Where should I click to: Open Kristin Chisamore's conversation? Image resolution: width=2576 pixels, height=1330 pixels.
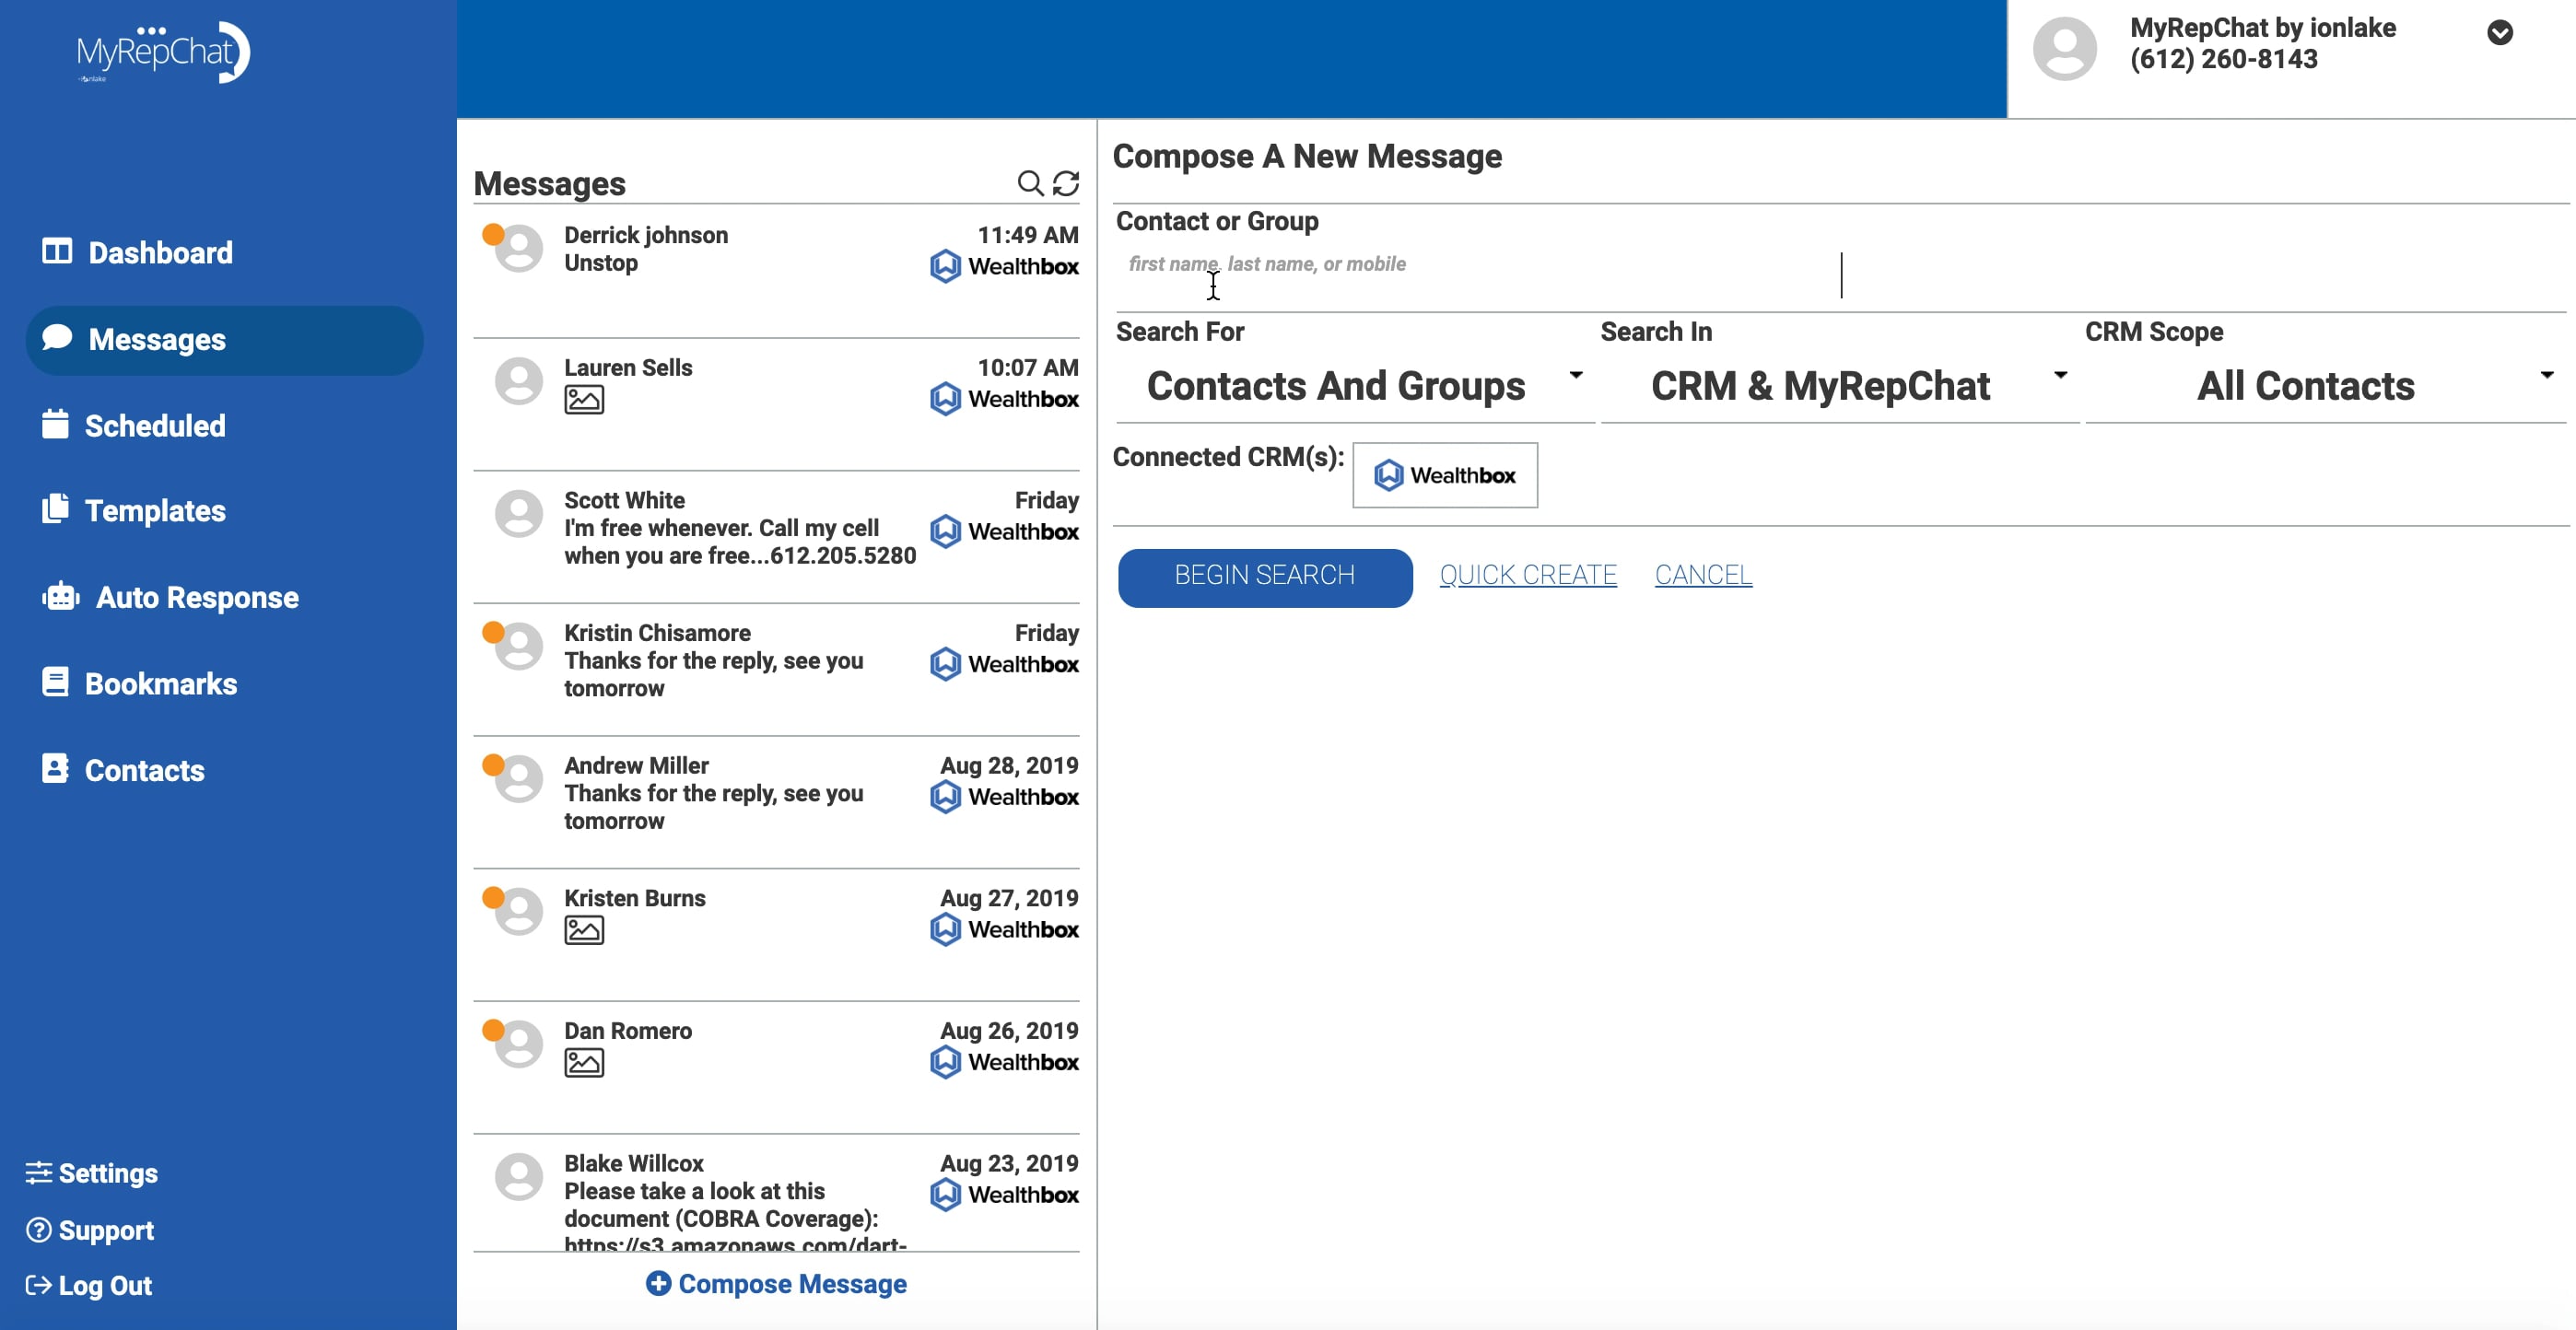776,670
